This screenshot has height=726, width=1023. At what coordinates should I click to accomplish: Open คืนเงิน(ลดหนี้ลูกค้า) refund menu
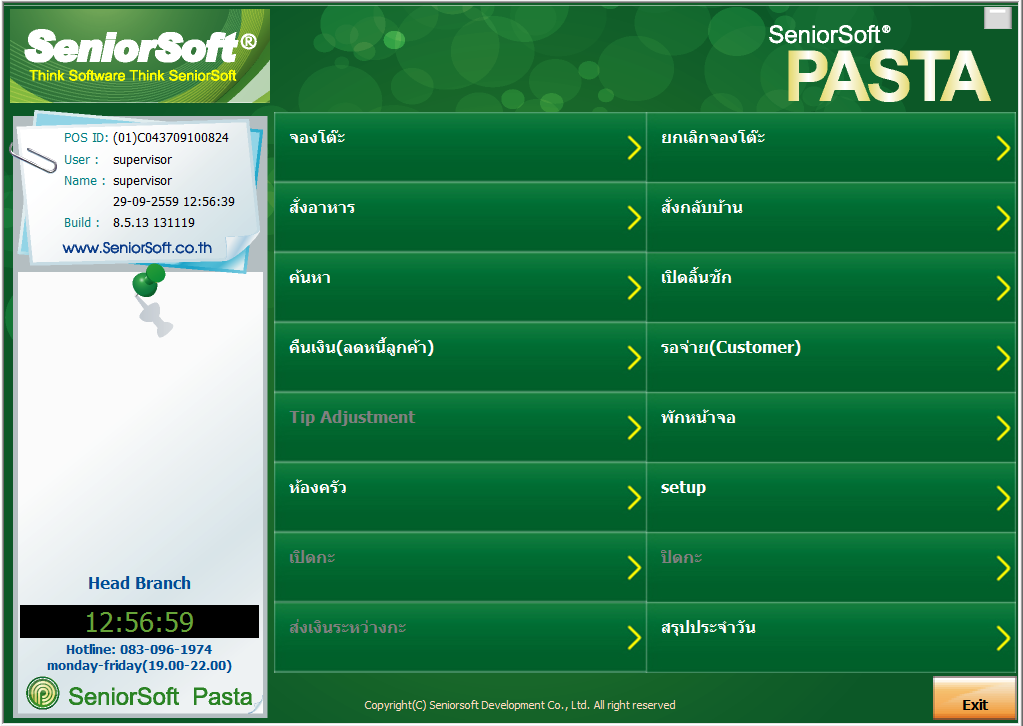coord(460,357)
